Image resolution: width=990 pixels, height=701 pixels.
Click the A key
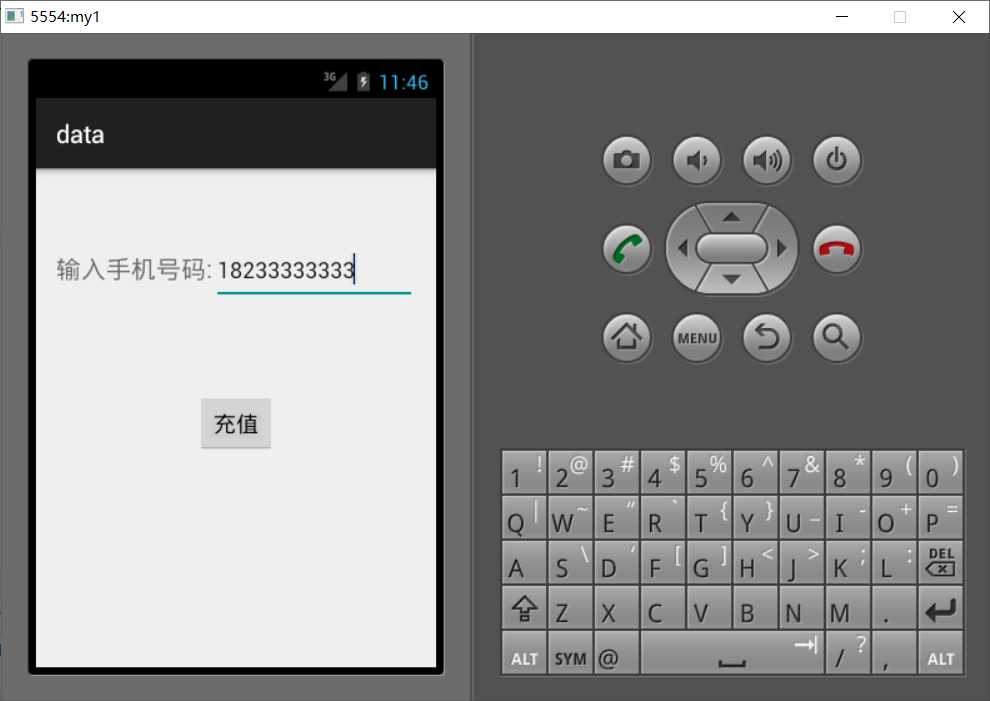pyautogui.click(x=524, y=562)
